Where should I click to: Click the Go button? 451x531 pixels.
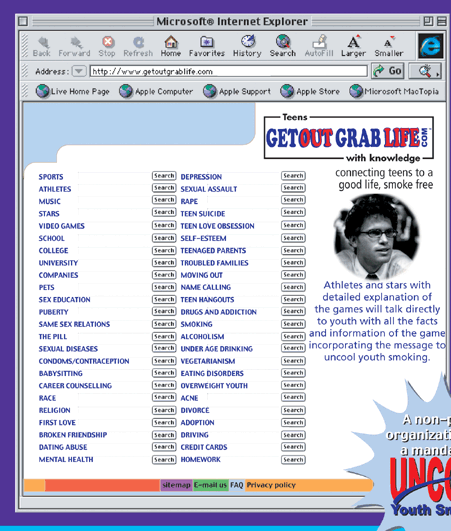tap(388, 71)
